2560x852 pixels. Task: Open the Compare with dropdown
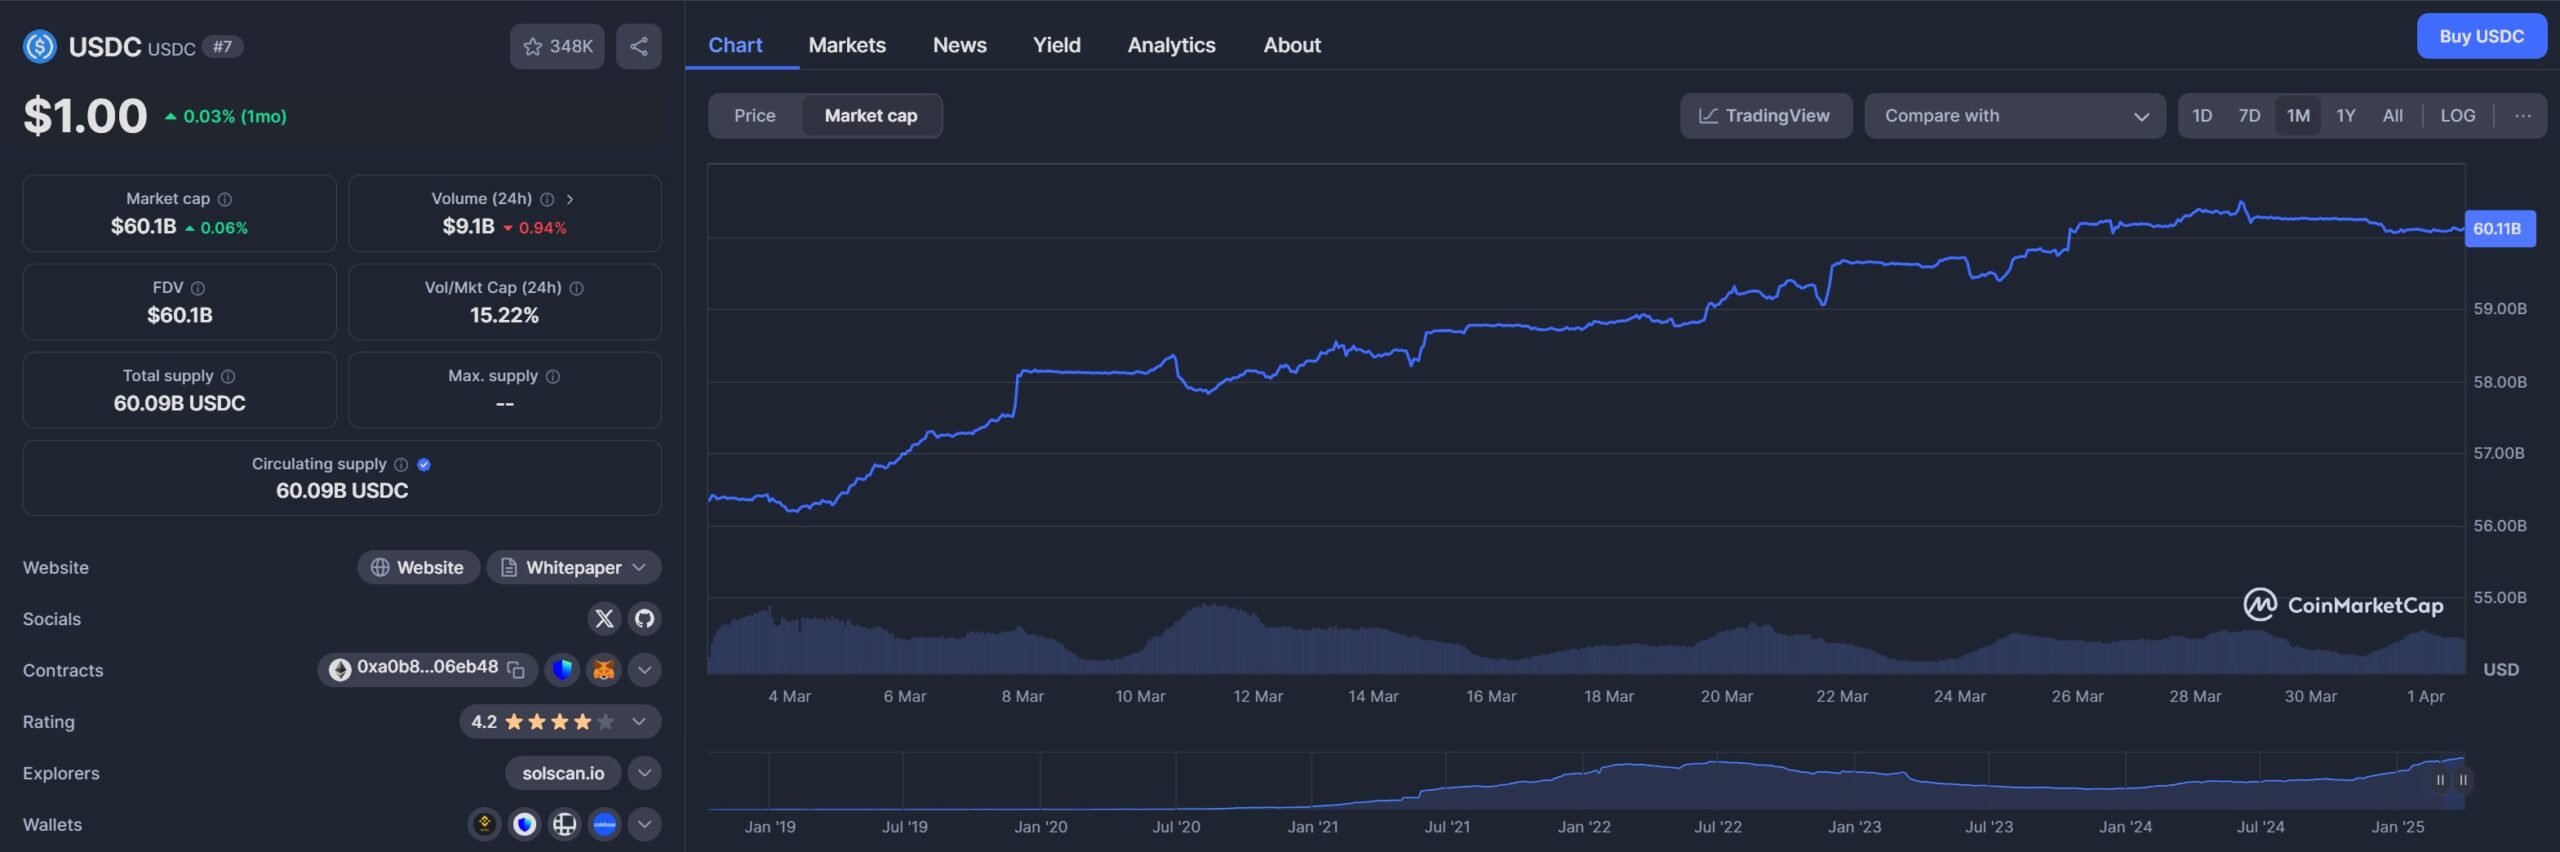[2015, 116]
